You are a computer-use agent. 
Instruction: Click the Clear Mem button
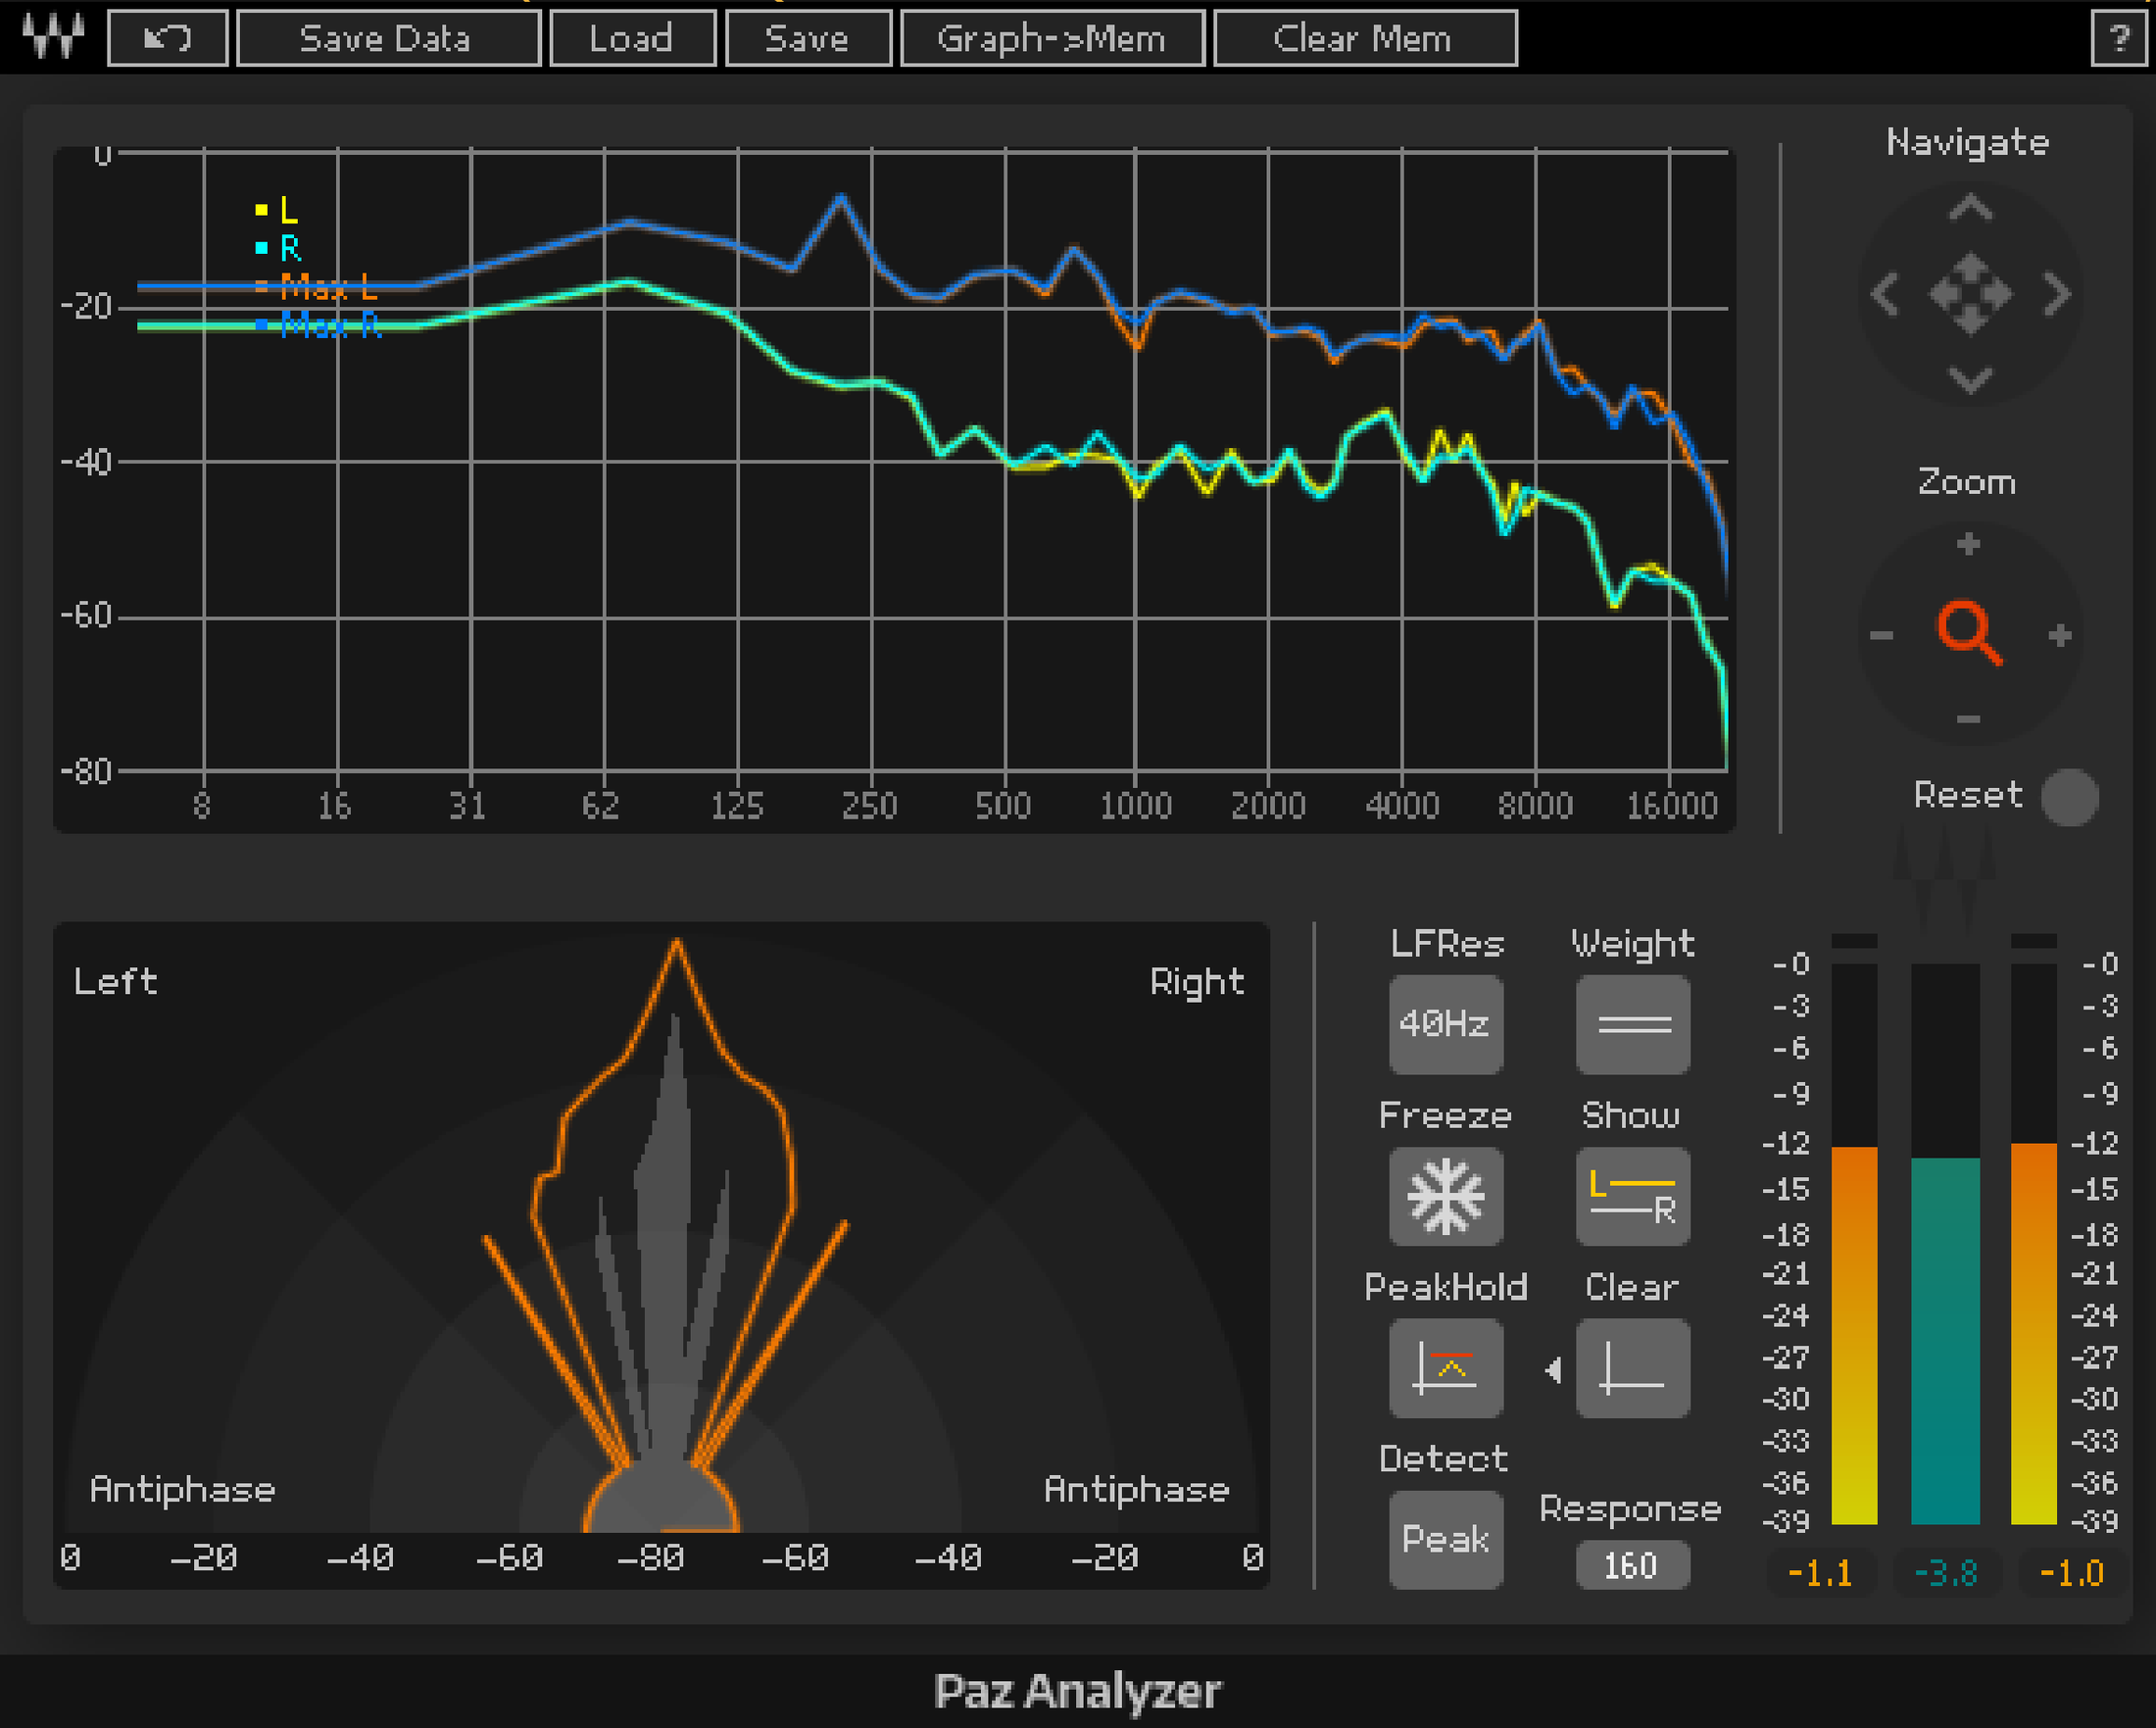[x=1365, y=38]
